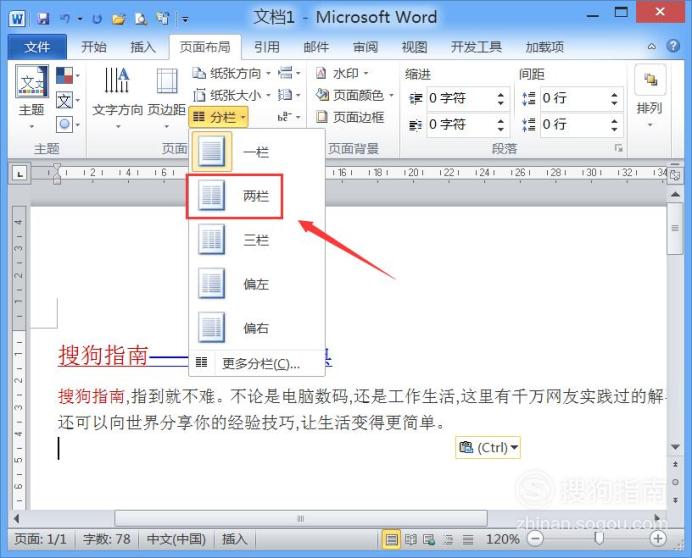Open the 段落 paragraph dialog launcher
Viewport: 692px width, 558px height.
click(x=619, y=148)
